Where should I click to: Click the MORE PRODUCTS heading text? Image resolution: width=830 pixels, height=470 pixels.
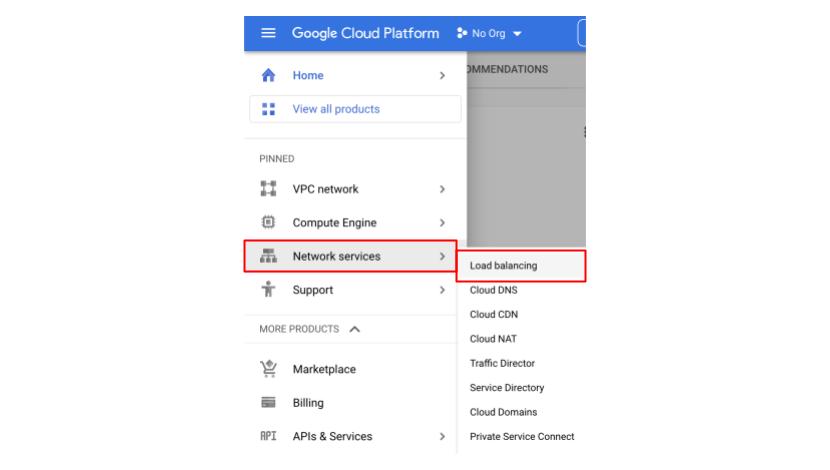[x=299, y=329]
